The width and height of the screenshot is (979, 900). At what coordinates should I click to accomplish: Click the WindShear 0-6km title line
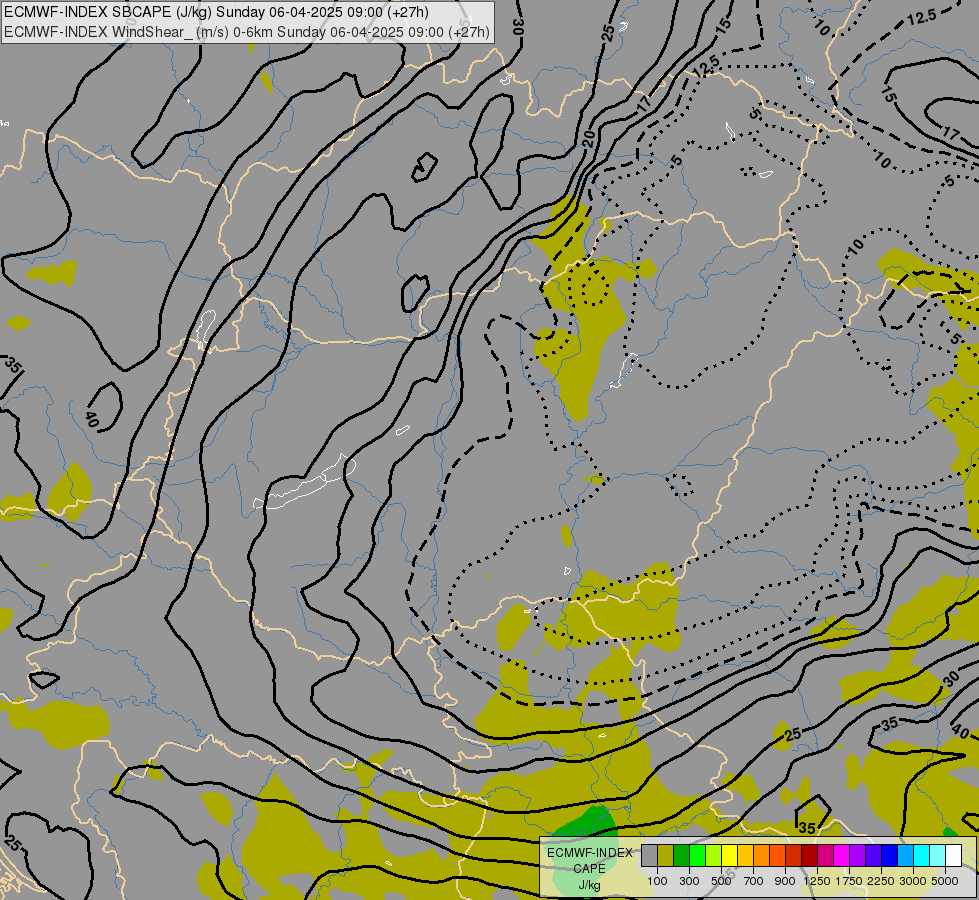pos(247,32)
